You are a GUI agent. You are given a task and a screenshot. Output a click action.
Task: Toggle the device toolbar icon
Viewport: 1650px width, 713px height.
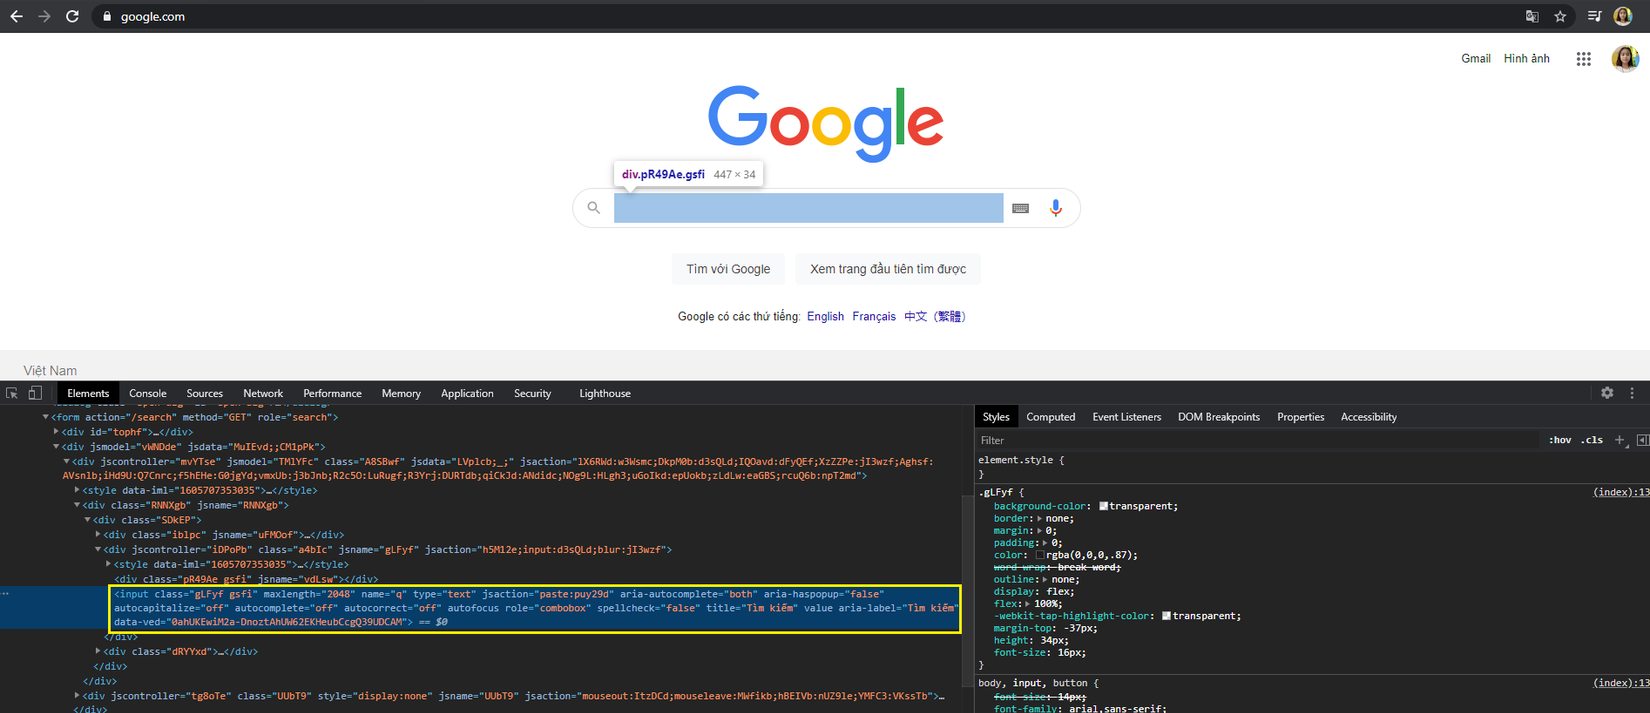(35, 393)
